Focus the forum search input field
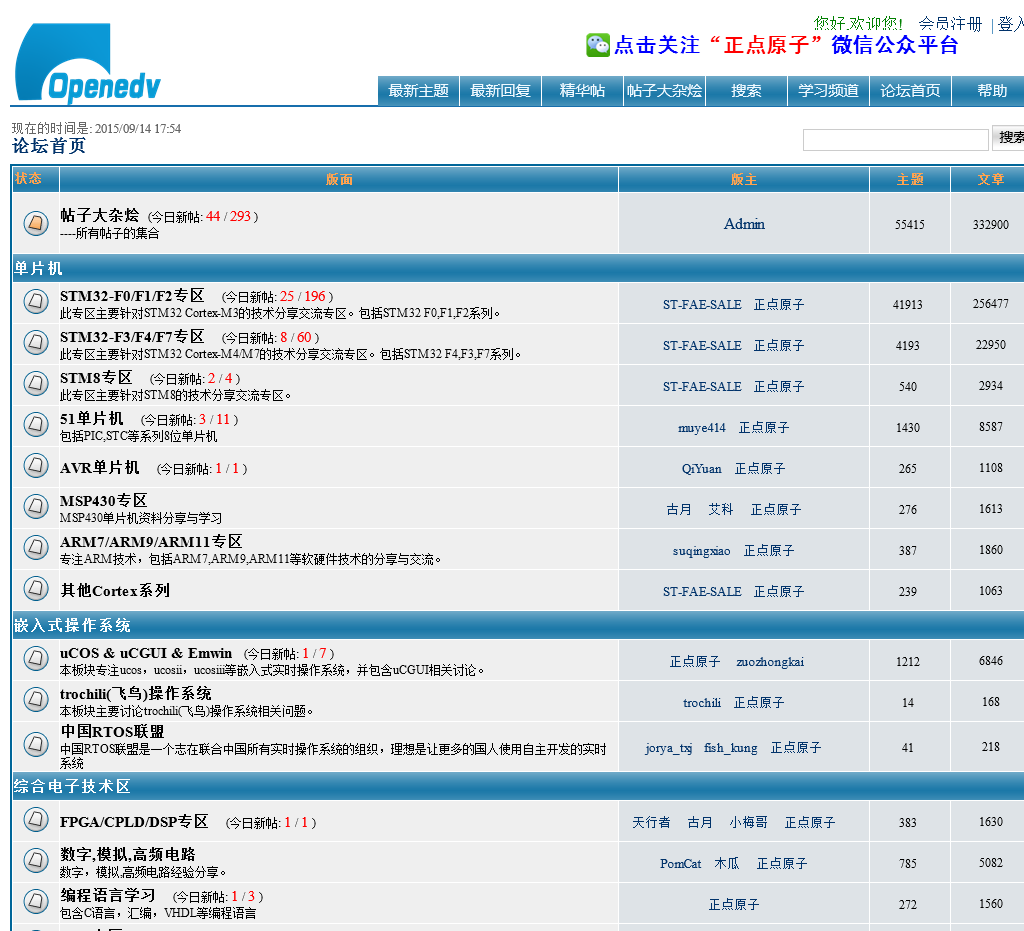 [x=895, y=140]
